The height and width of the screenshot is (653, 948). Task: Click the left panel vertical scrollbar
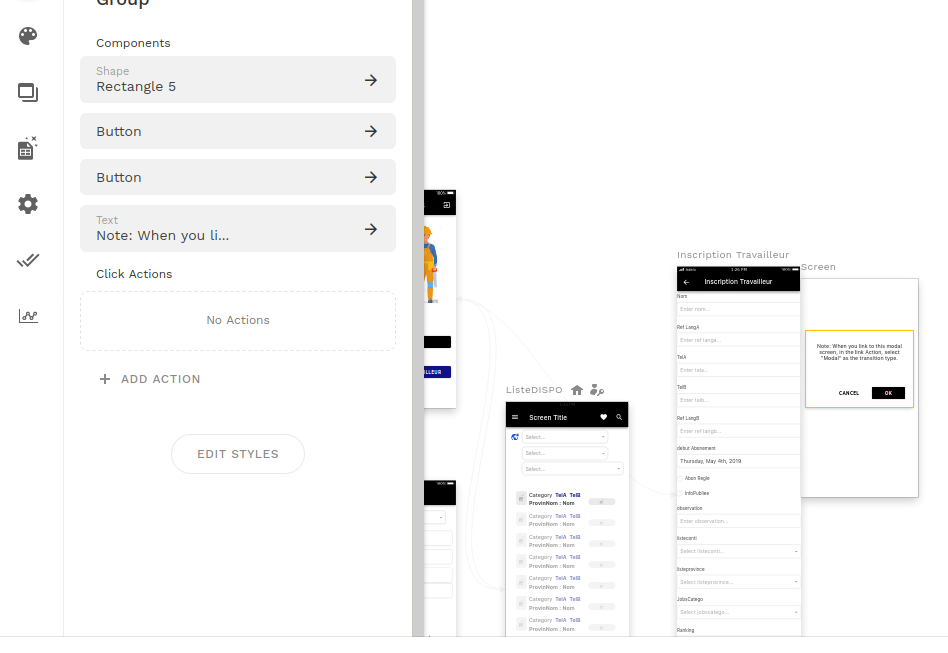[x=418, y=318]
